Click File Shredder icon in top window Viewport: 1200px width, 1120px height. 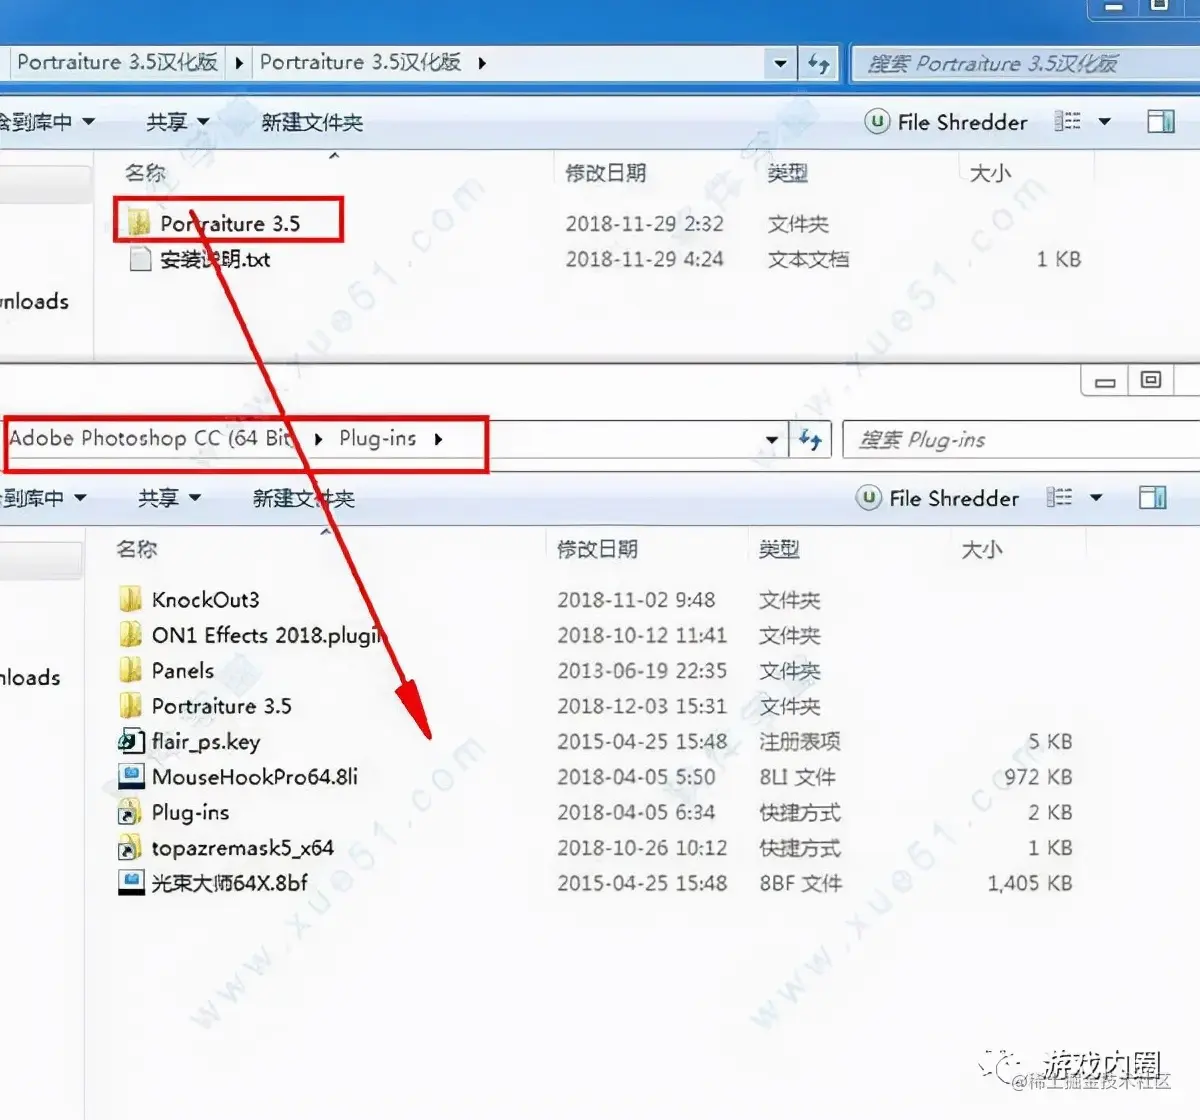click(877, 122)
